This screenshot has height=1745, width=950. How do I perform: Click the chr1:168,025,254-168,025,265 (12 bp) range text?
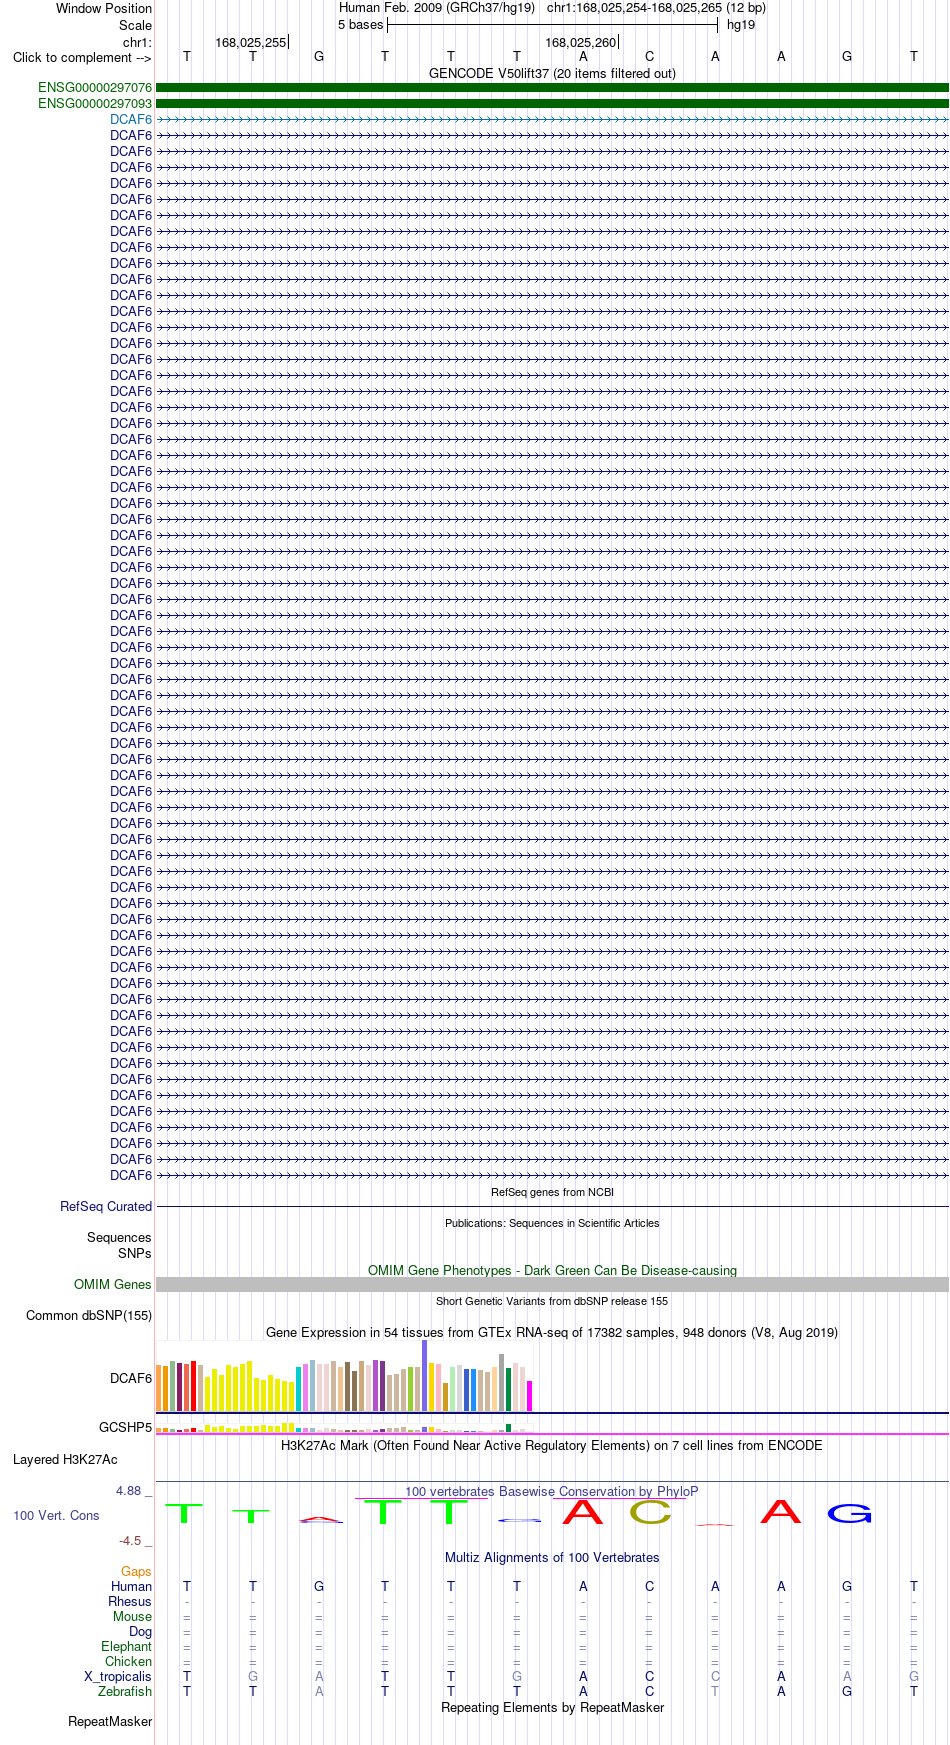coord(656,8)
